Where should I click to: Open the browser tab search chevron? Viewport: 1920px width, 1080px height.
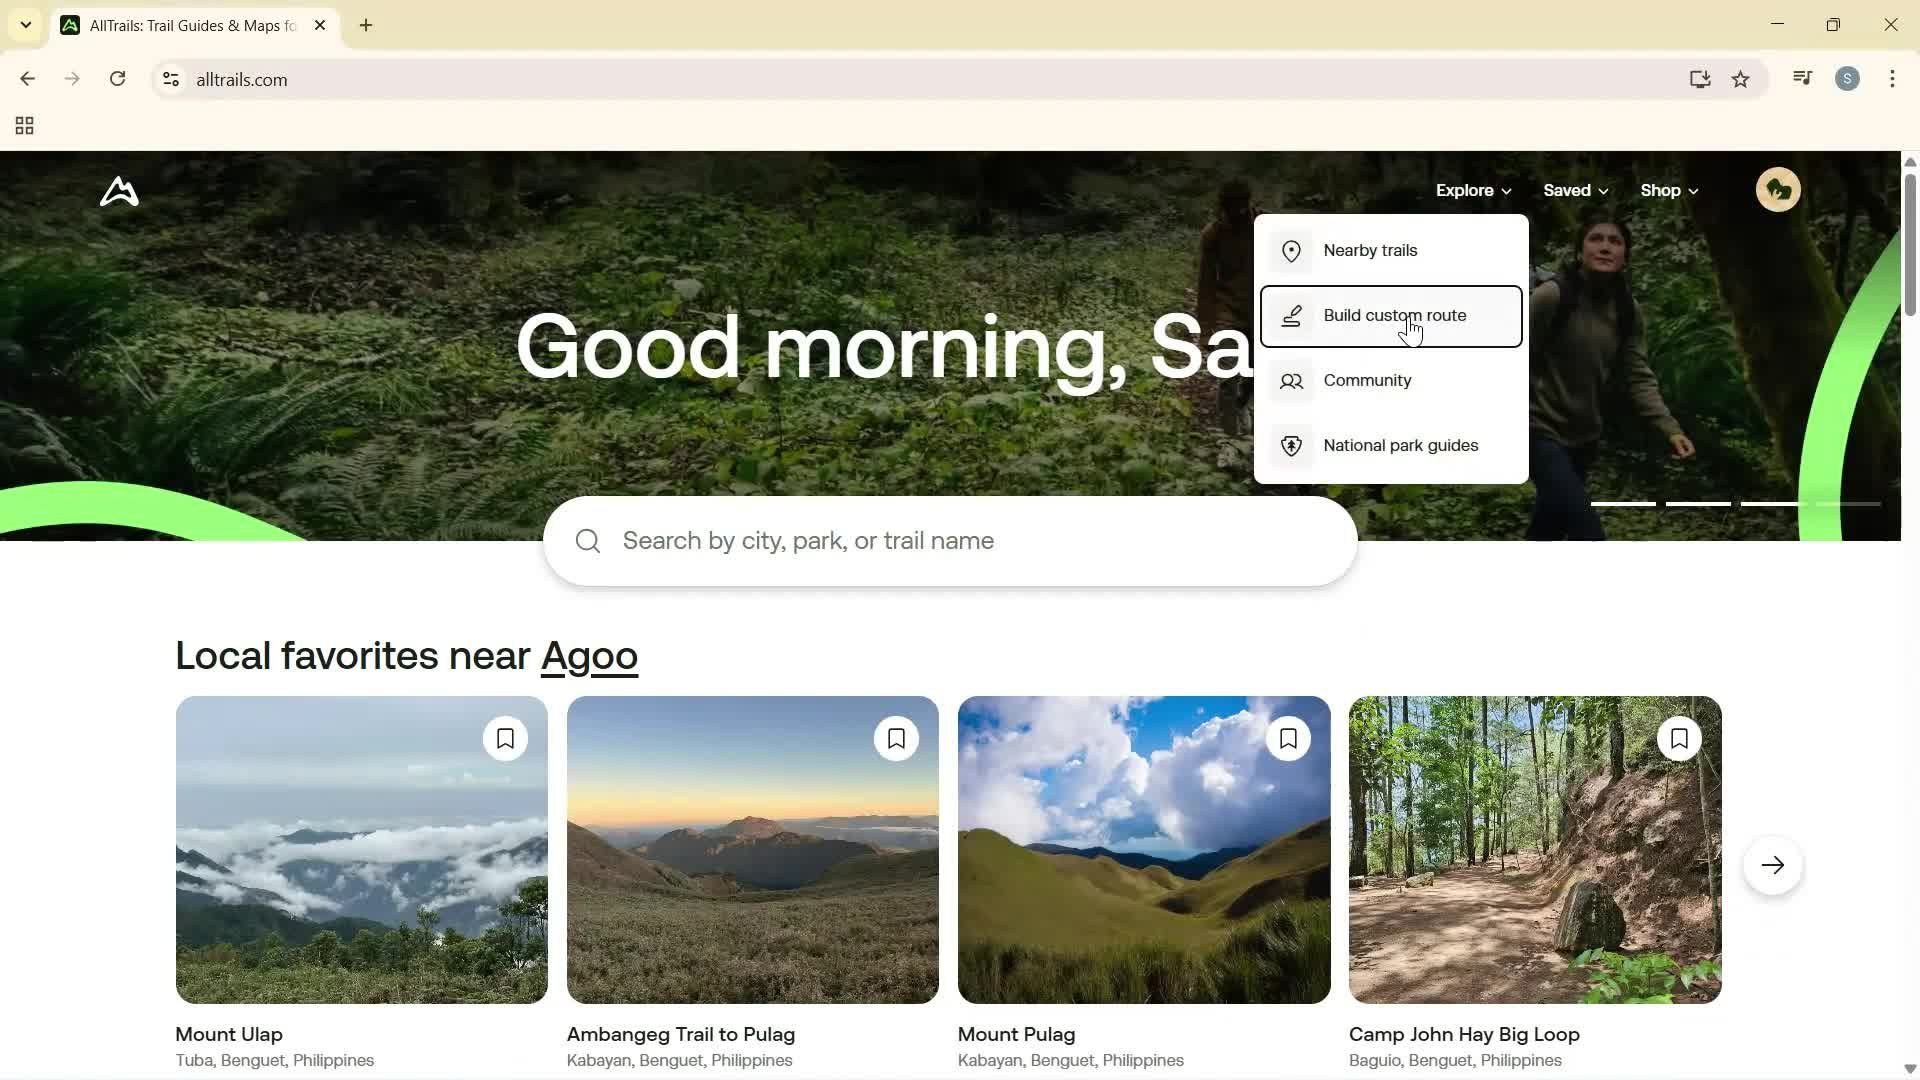pos(26,25)
